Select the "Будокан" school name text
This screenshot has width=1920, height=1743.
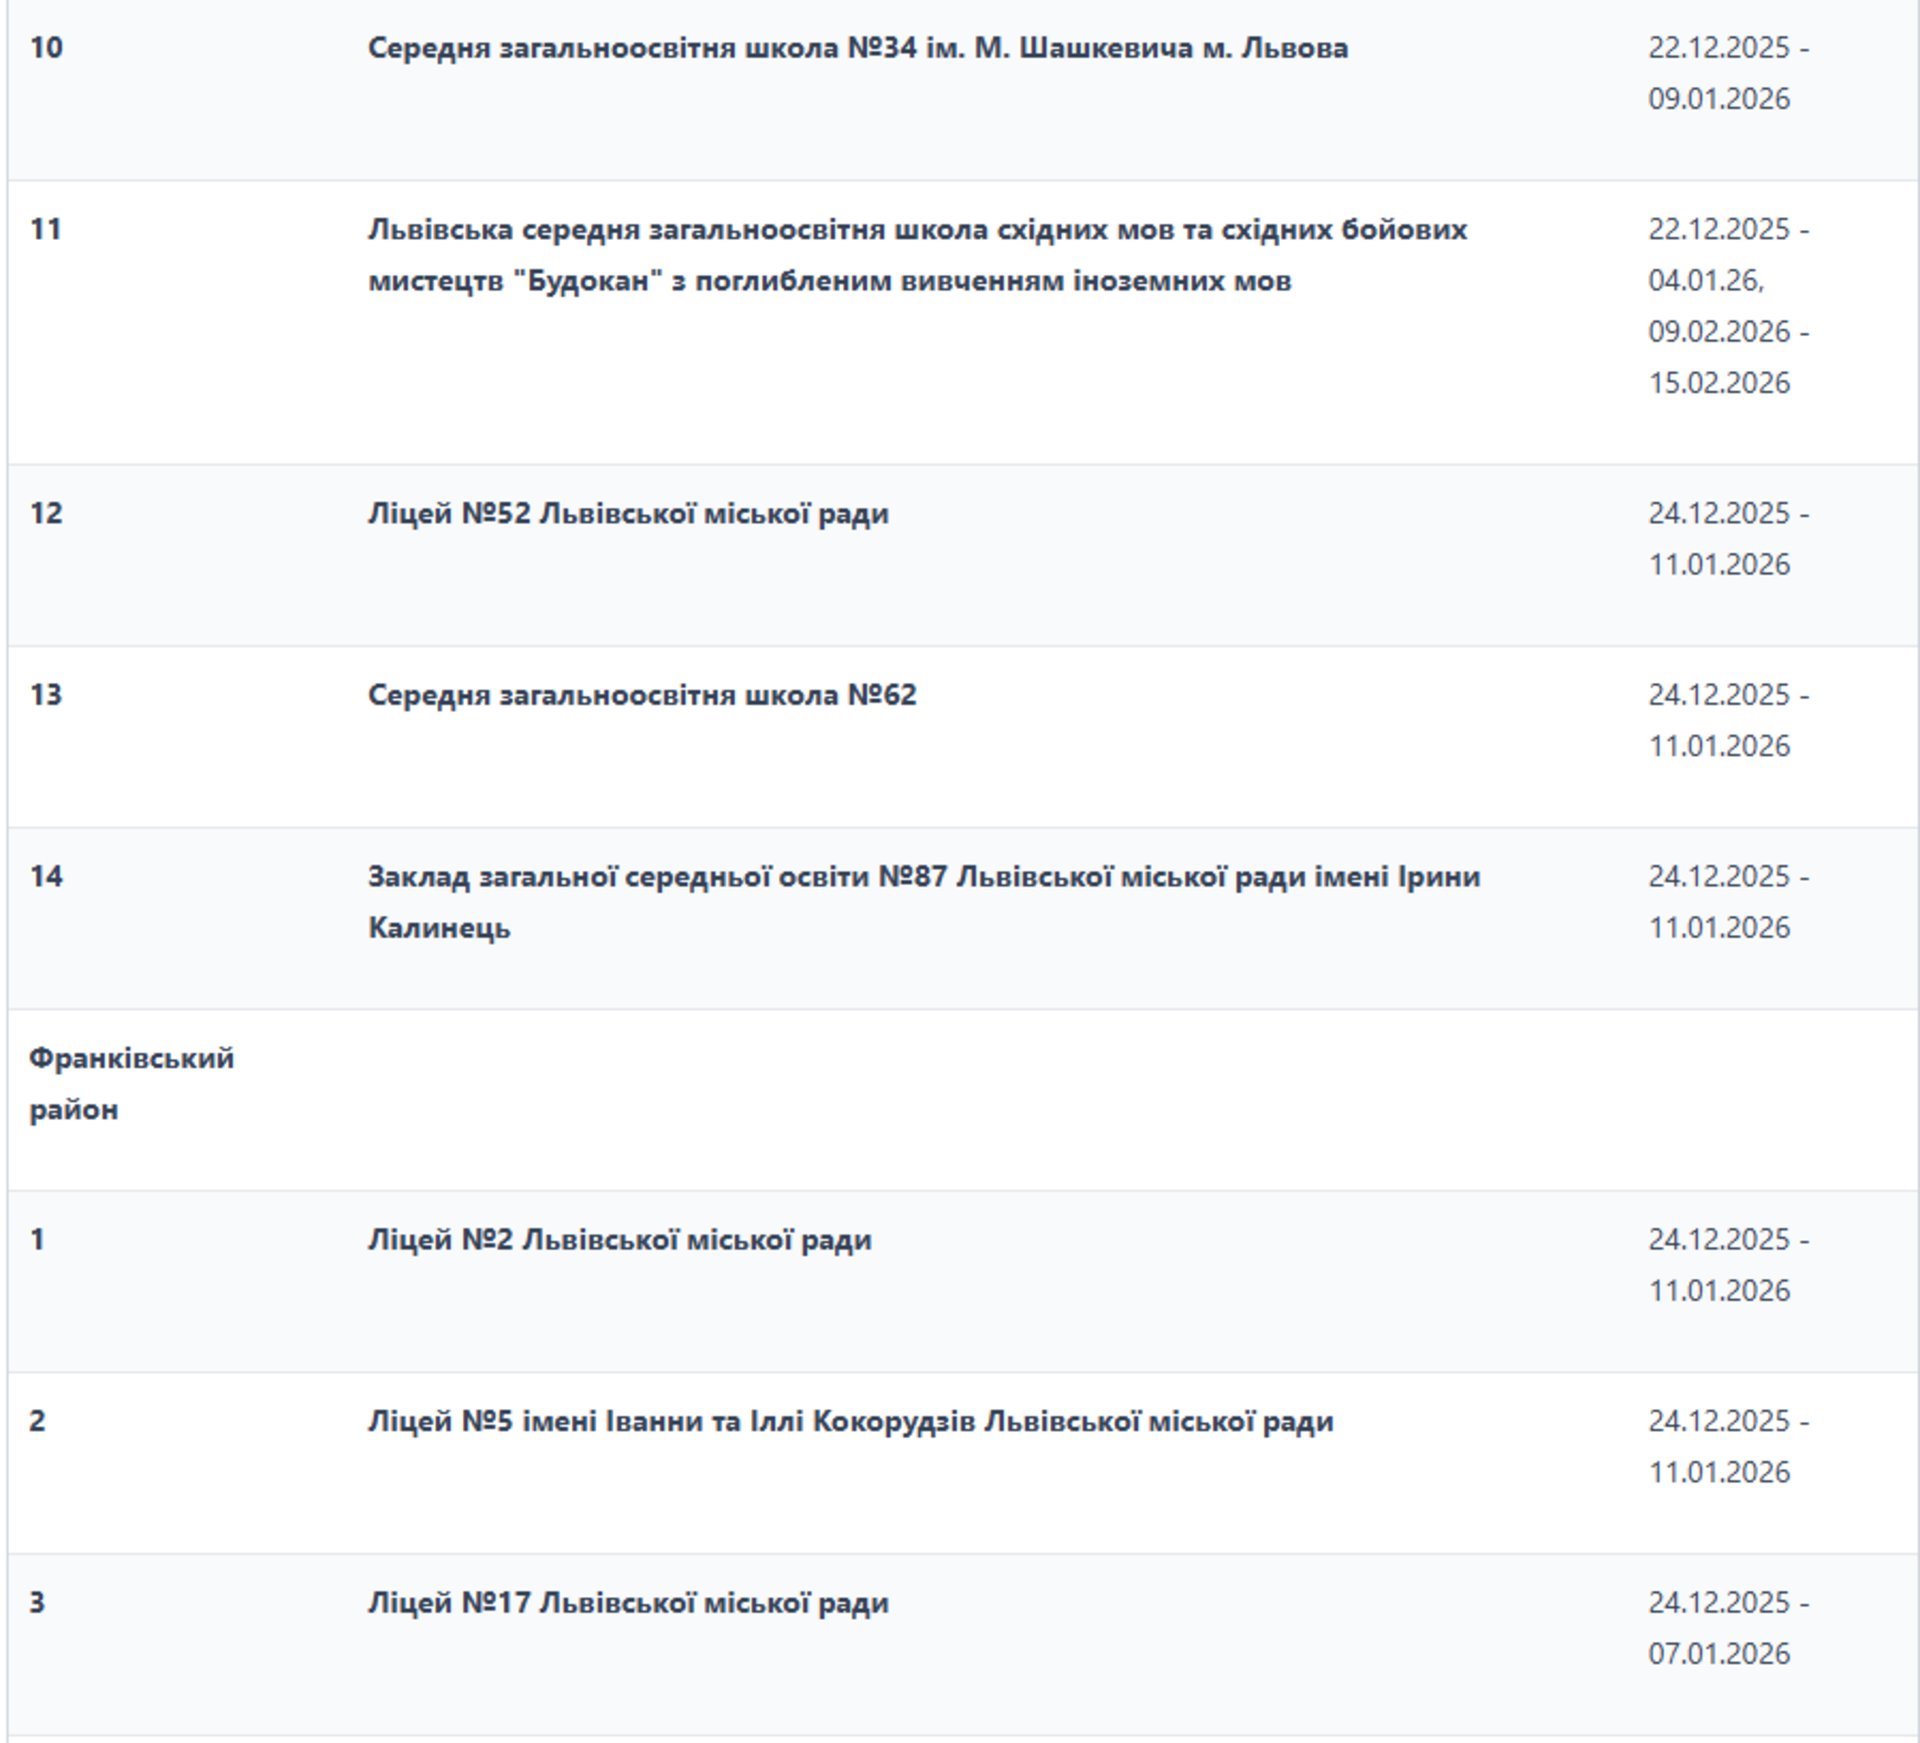coord(917,255)
